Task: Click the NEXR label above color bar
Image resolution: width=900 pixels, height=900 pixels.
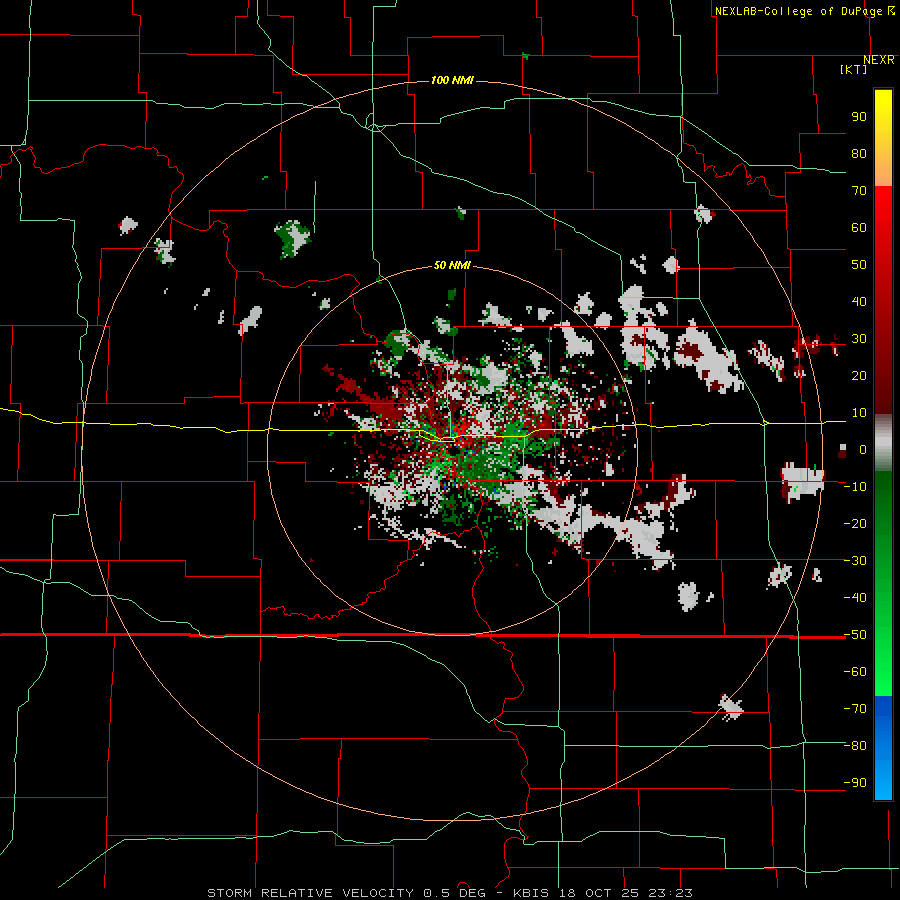Action: [879, 60]
